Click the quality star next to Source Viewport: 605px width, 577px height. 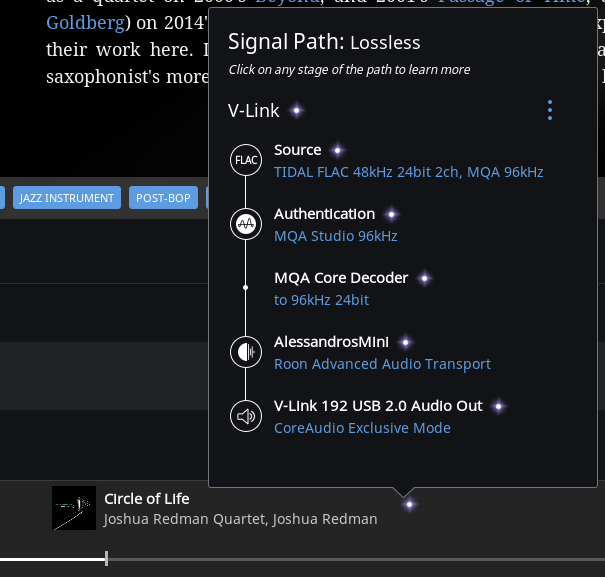pos(338,150)
